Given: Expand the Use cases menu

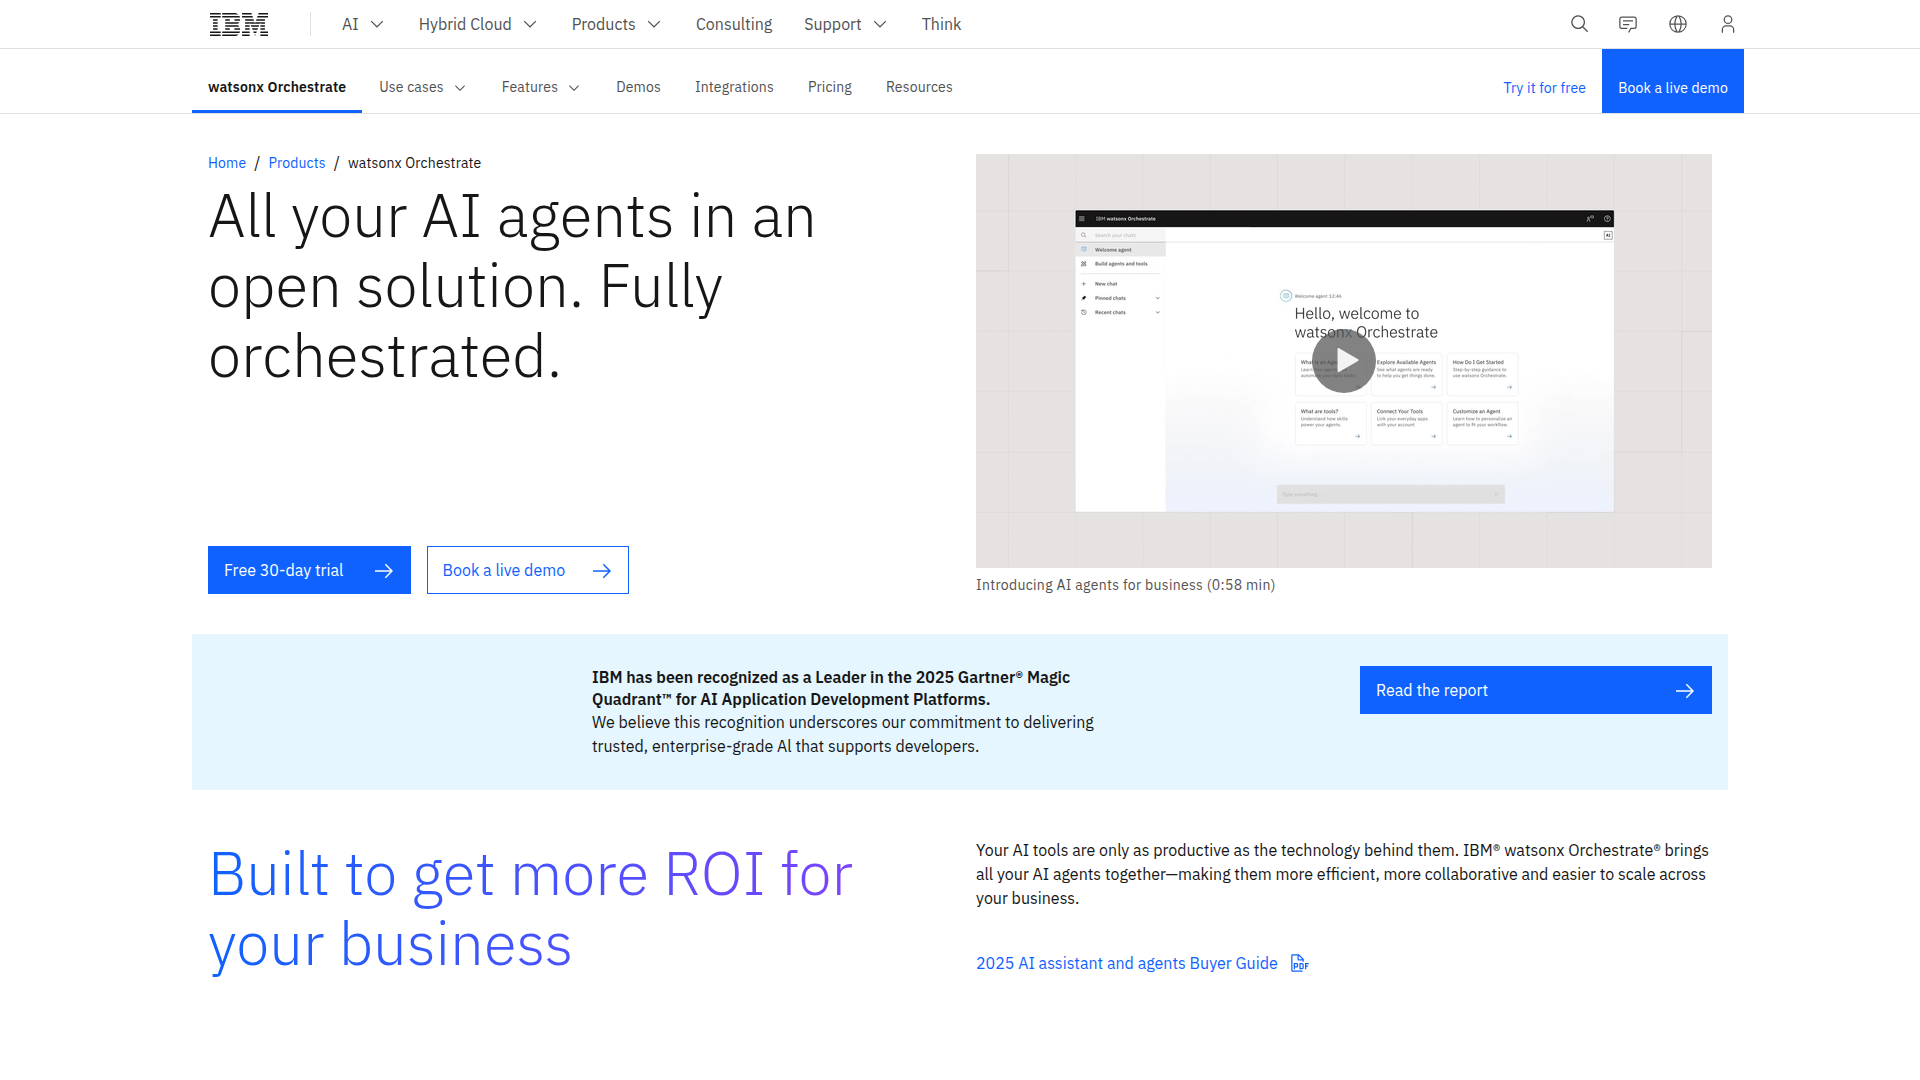Looking at the screenshot, I should coord(421,87).
